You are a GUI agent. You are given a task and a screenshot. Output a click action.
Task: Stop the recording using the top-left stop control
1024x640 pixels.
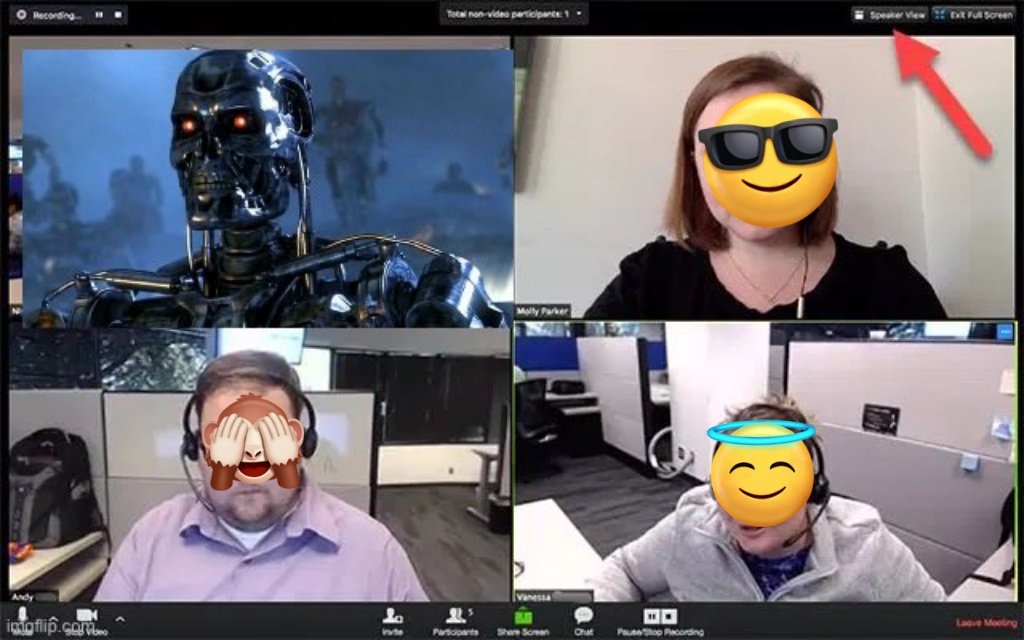pyautogui.click(x=118, y=14)
